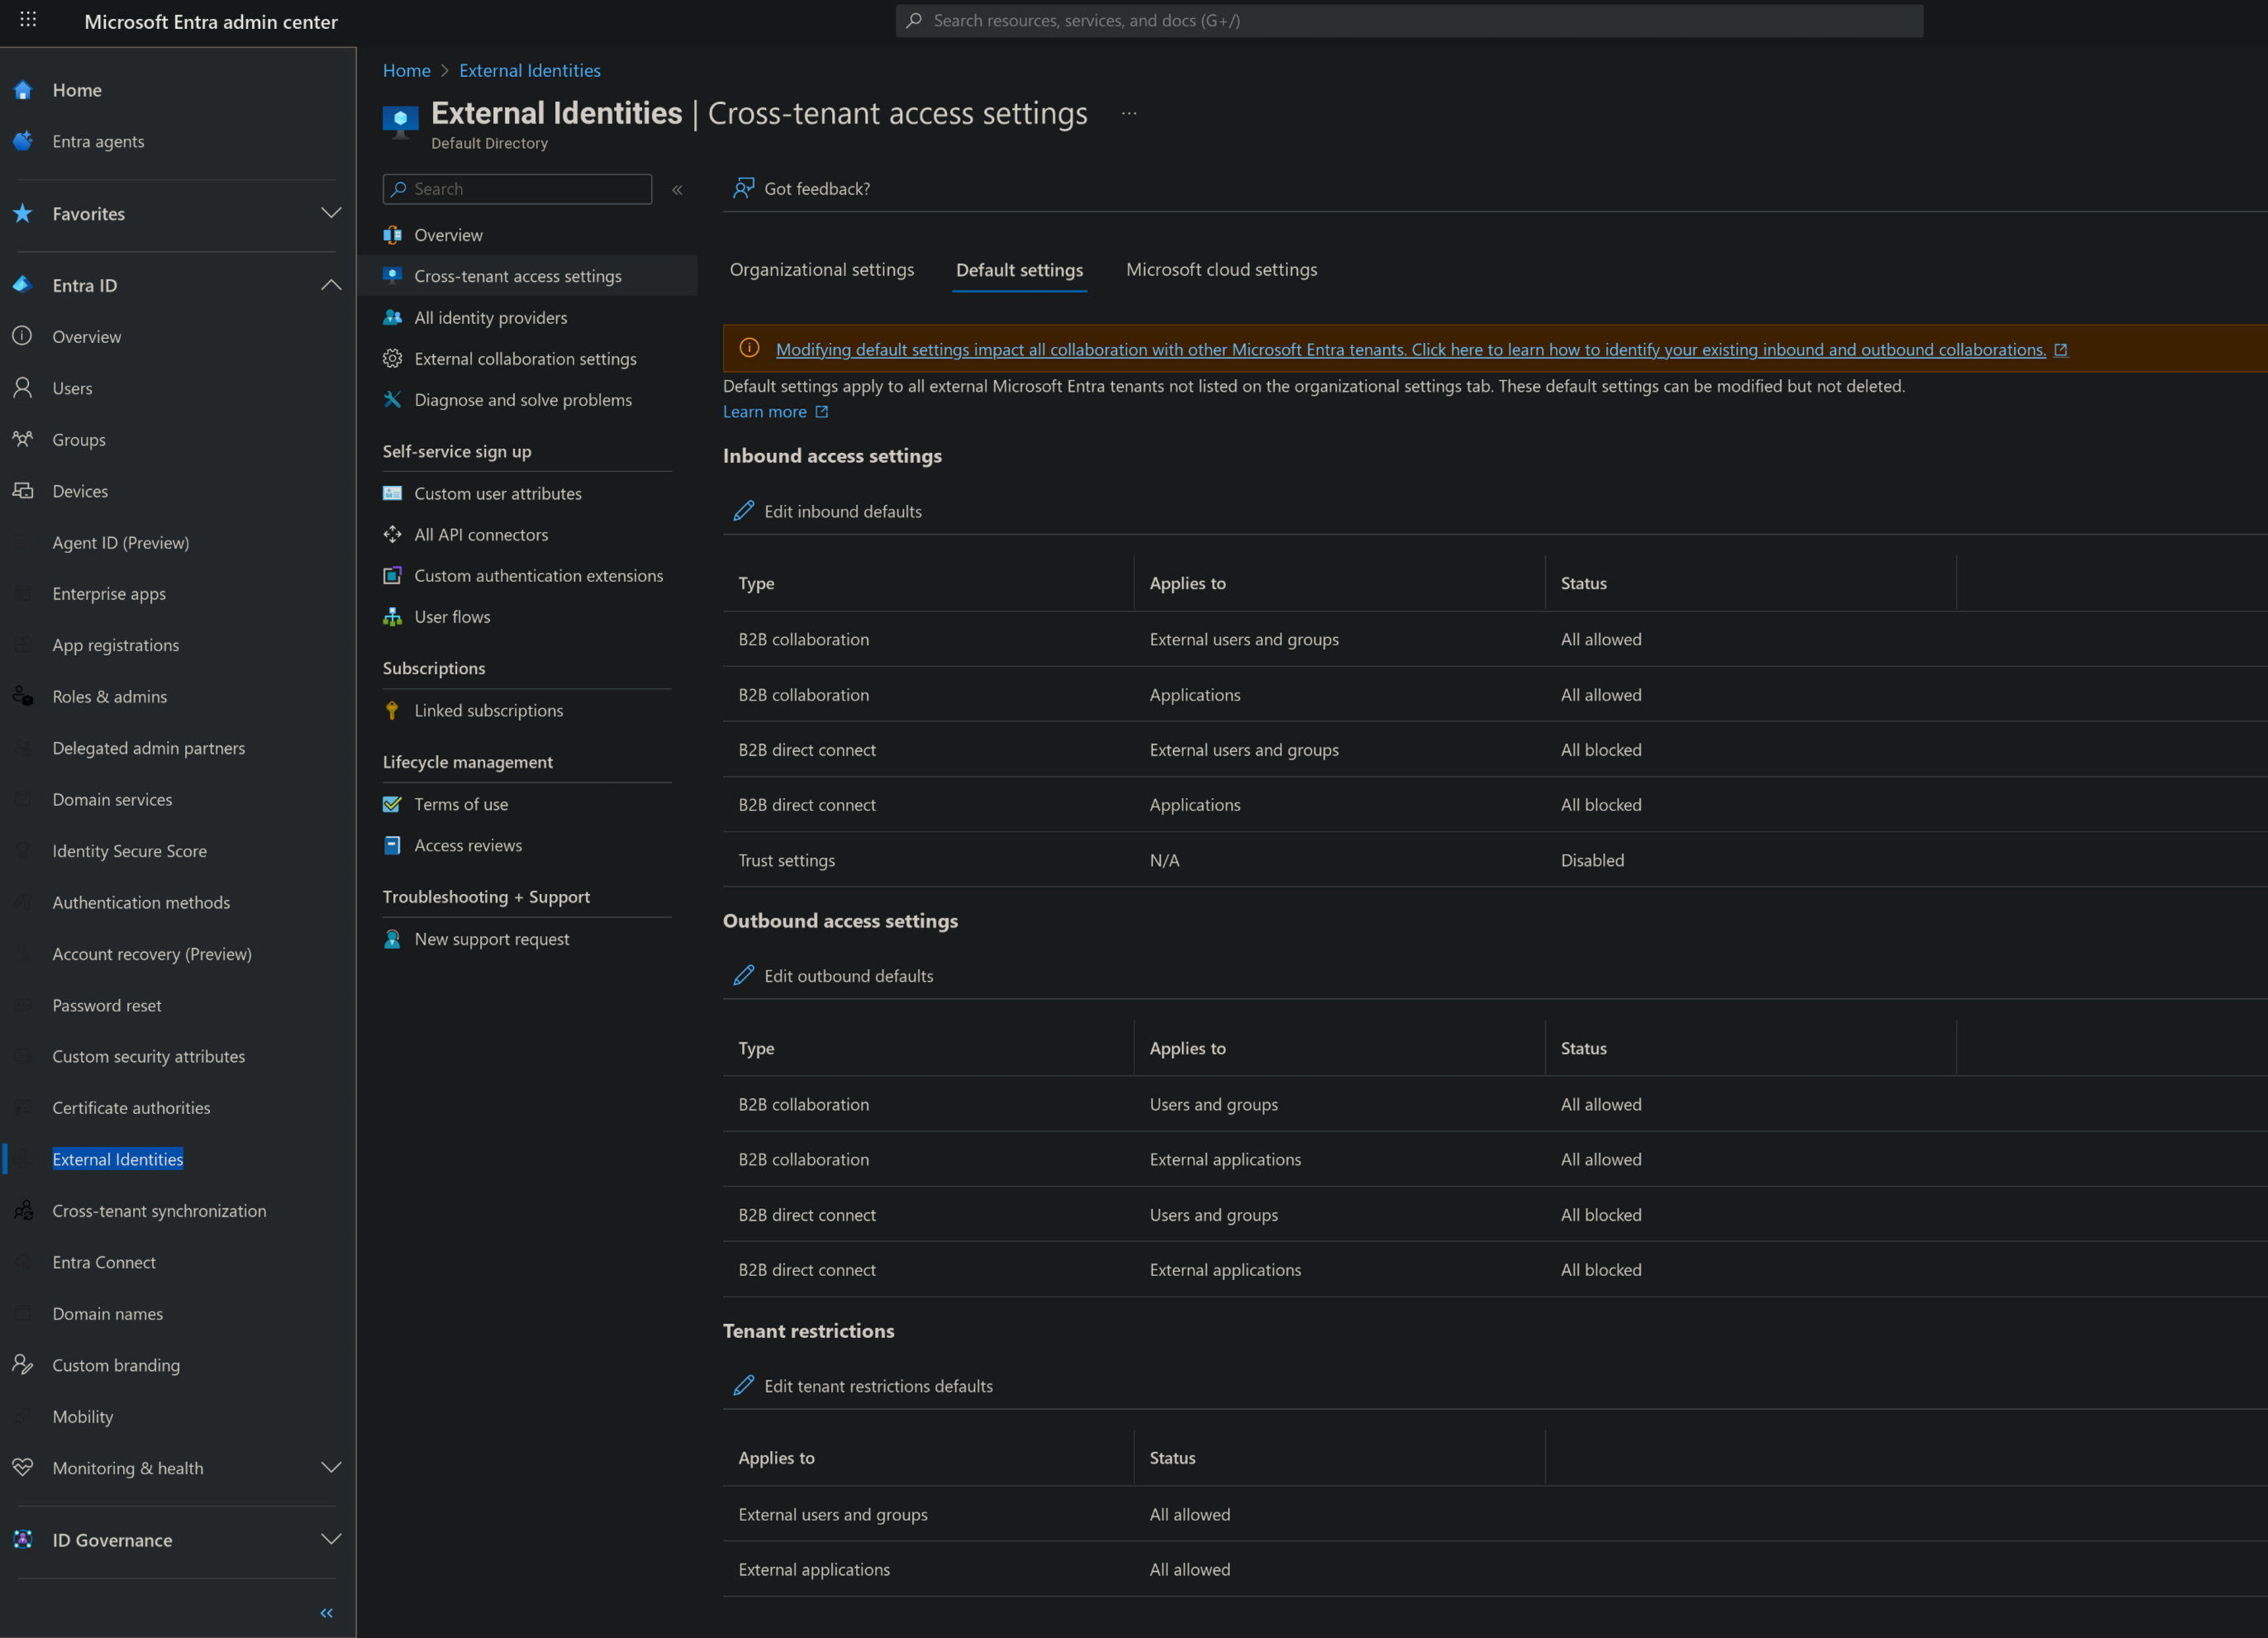This screenshot has width=2268, height=1638.
Task: Click the New support request icon
Action: pyautogui.click(x=392, y=939)
